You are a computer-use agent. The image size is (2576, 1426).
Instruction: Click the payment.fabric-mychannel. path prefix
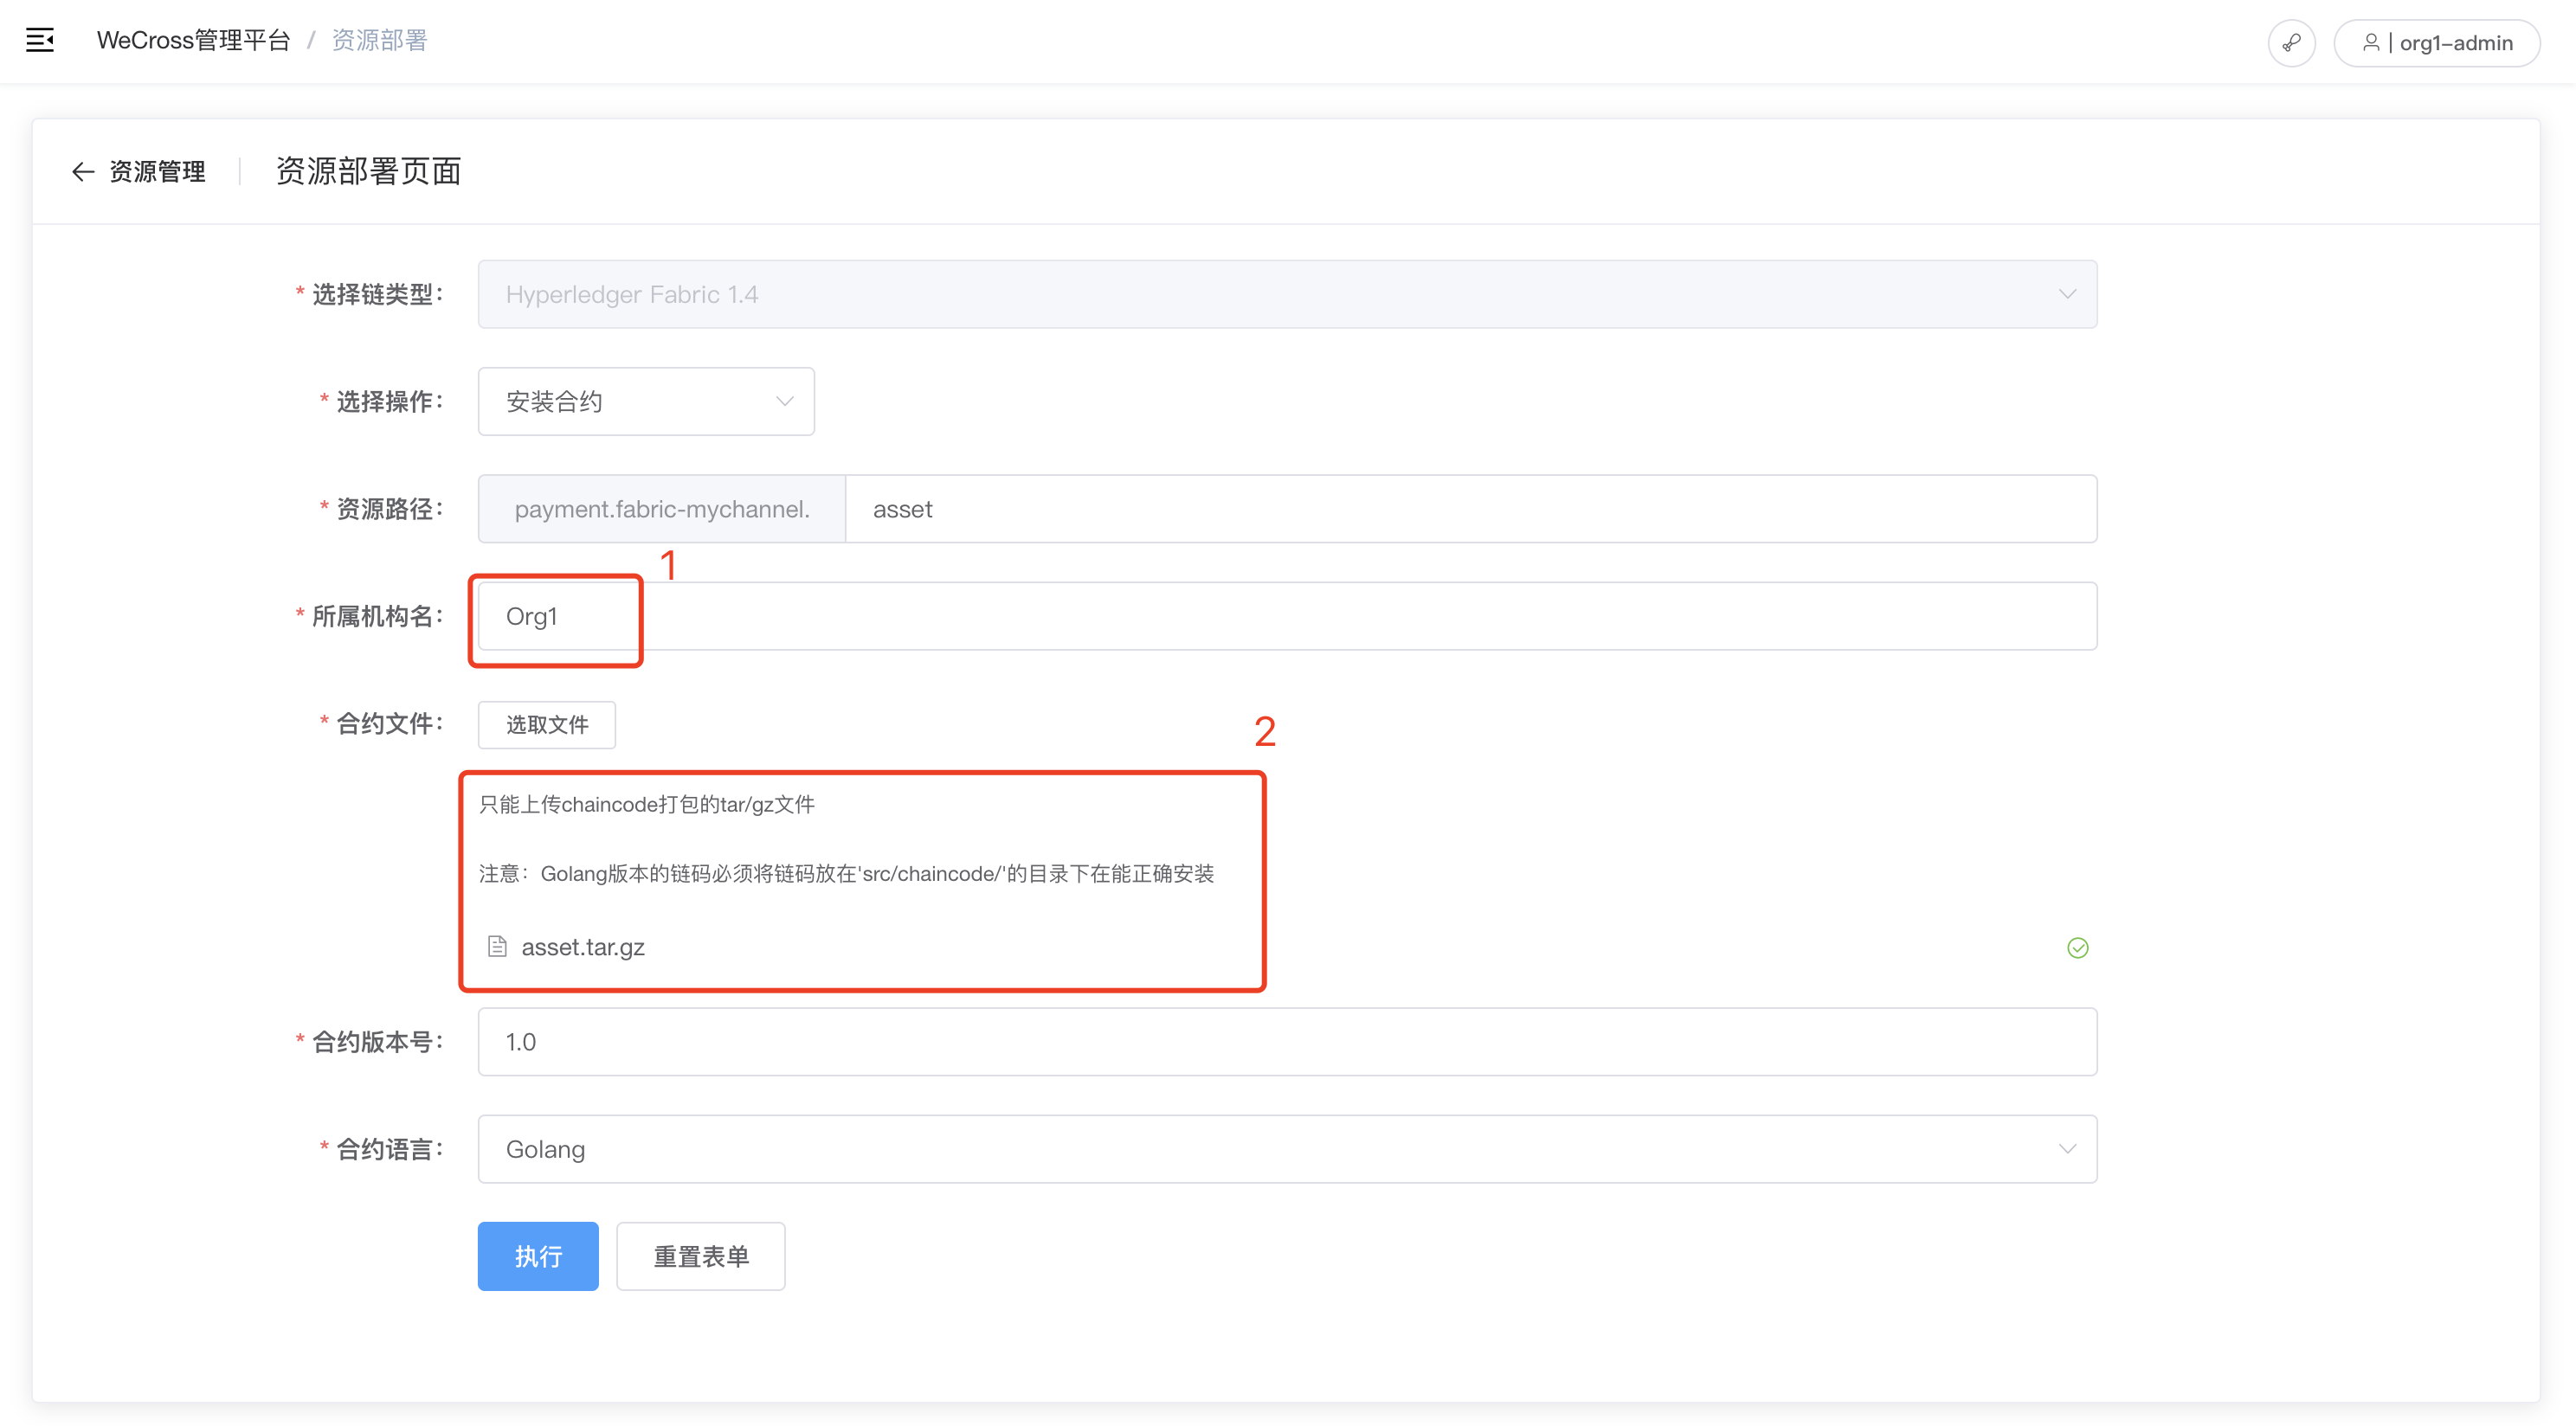coord(662,509)
